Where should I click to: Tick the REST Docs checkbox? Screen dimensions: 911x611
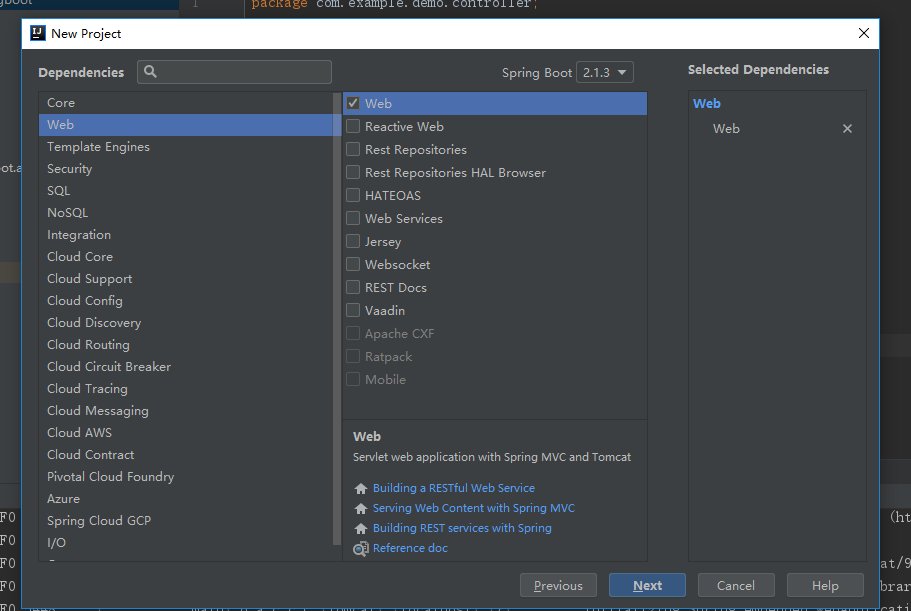(x=353, y=287)
